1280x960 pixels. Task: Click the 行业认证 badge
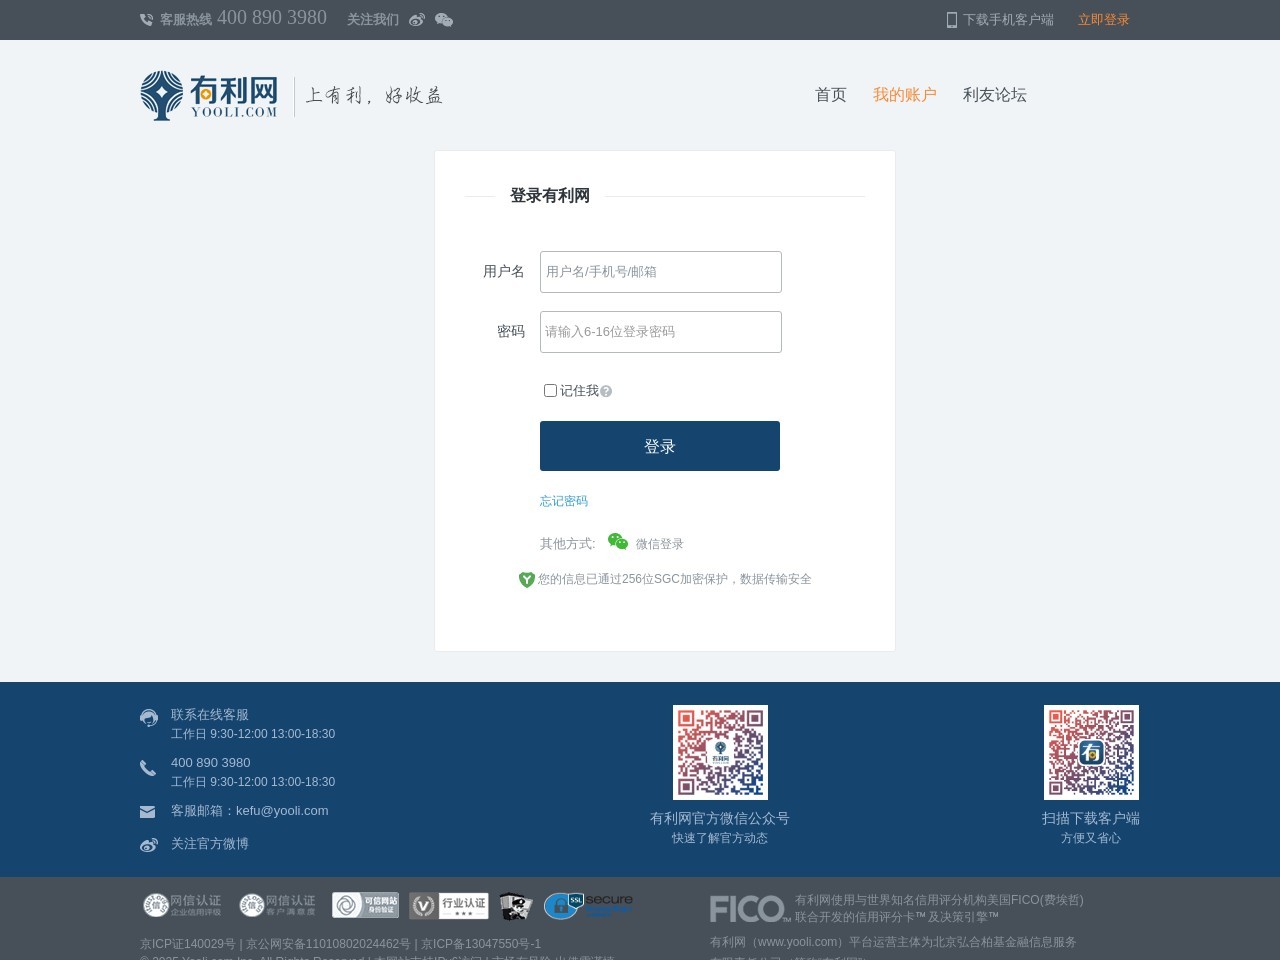(449, 906)
